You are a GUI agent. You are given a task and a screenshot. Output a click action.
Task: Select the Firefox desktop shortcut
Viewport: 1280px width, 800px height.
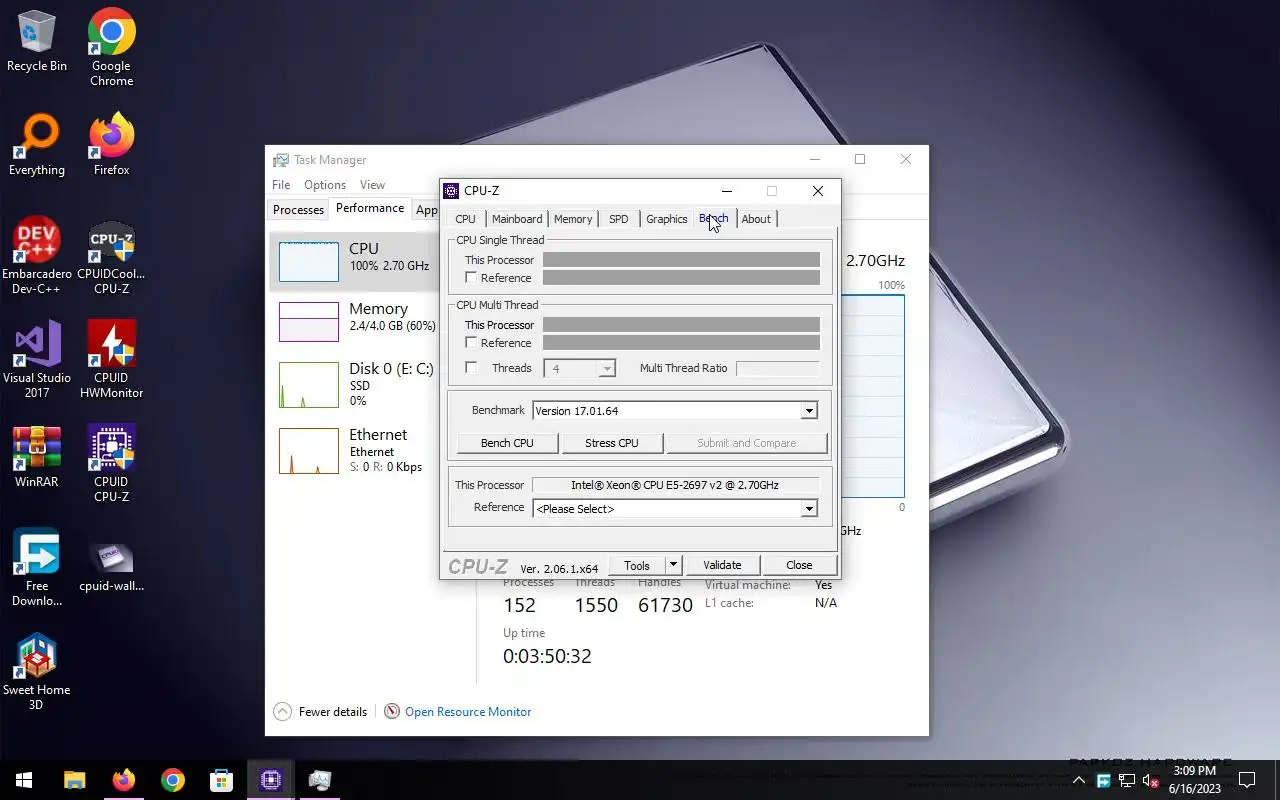111,145
